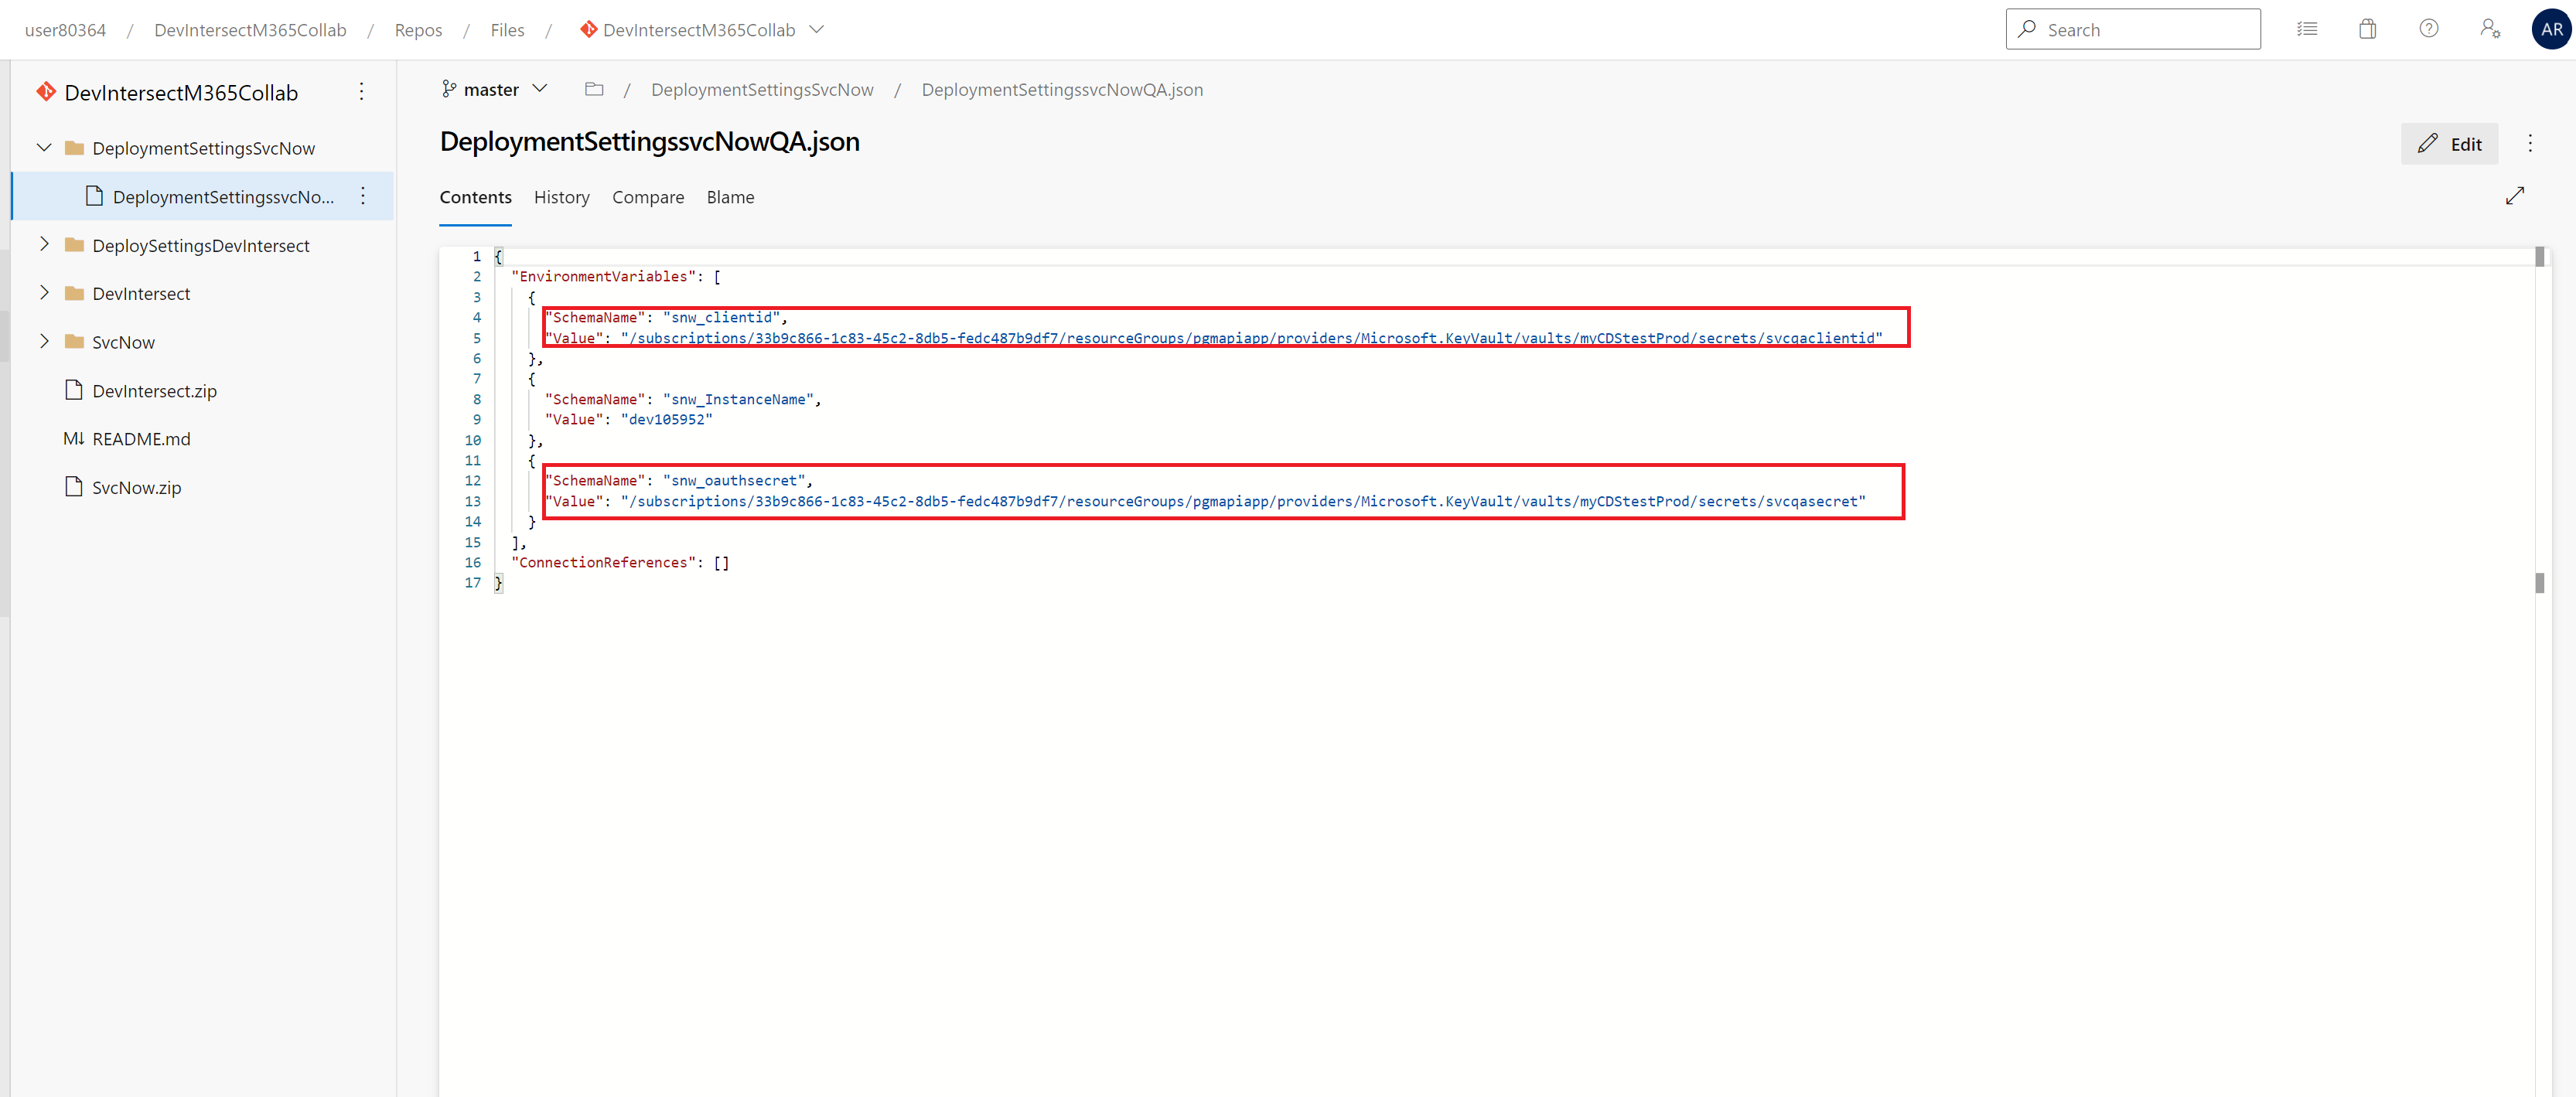Screen dimensions: 2576x1097
Task: Click the AR avatar in top right
Action: click(x=2551, y=29)
